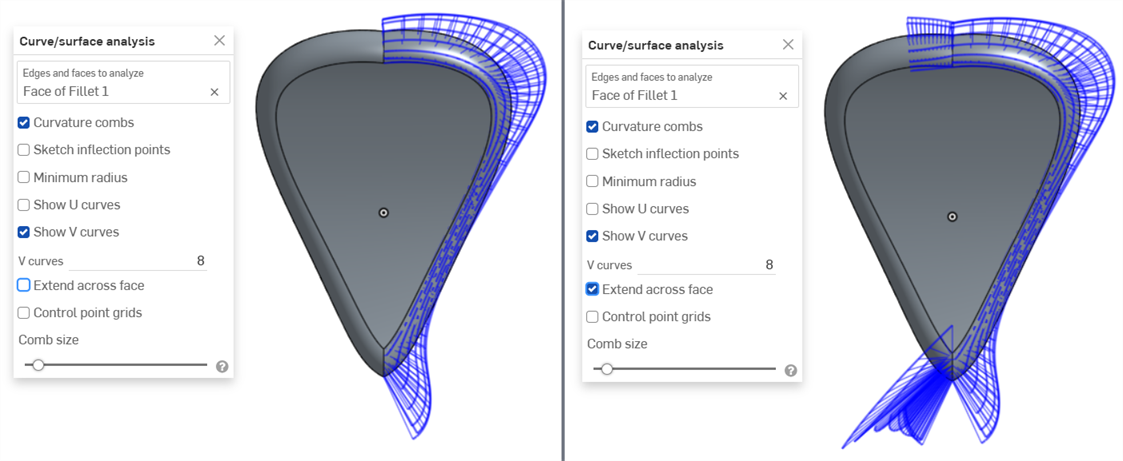Select the center point on left model
Viewport: 1123px width, 461px height.
(x=384, y=213)
